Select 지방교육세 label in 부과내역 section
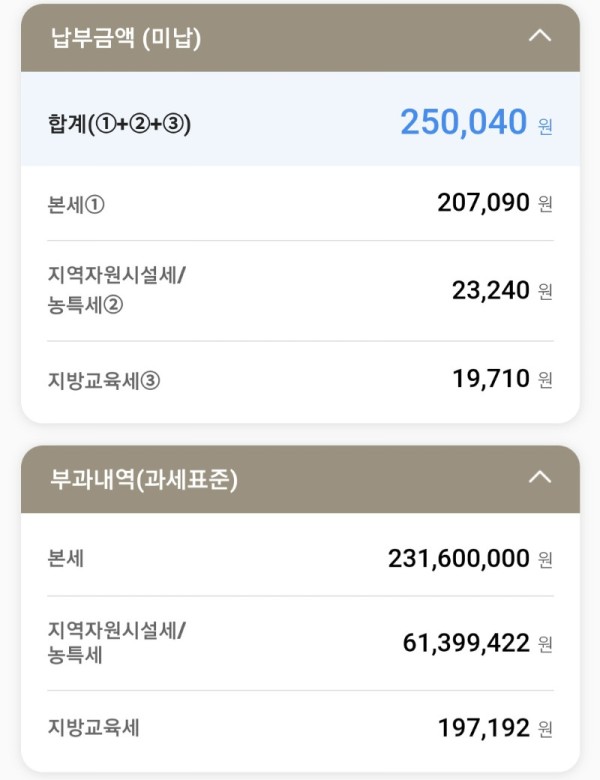Viewport: 600px width, 780px height. tap(93, 727)
